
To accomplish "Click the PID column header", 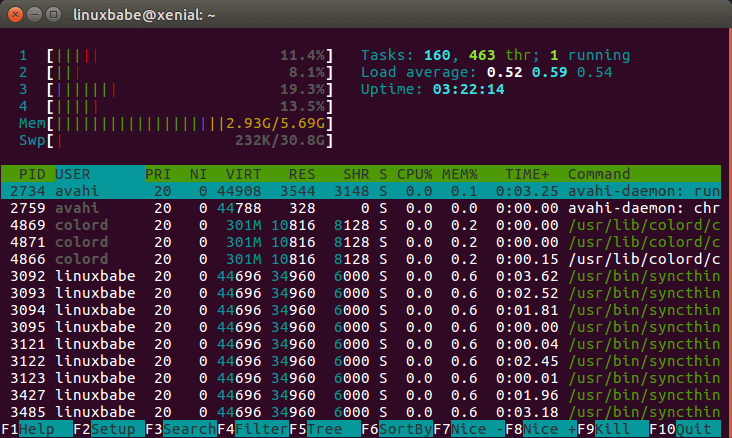I will click(x=32, y=174).
